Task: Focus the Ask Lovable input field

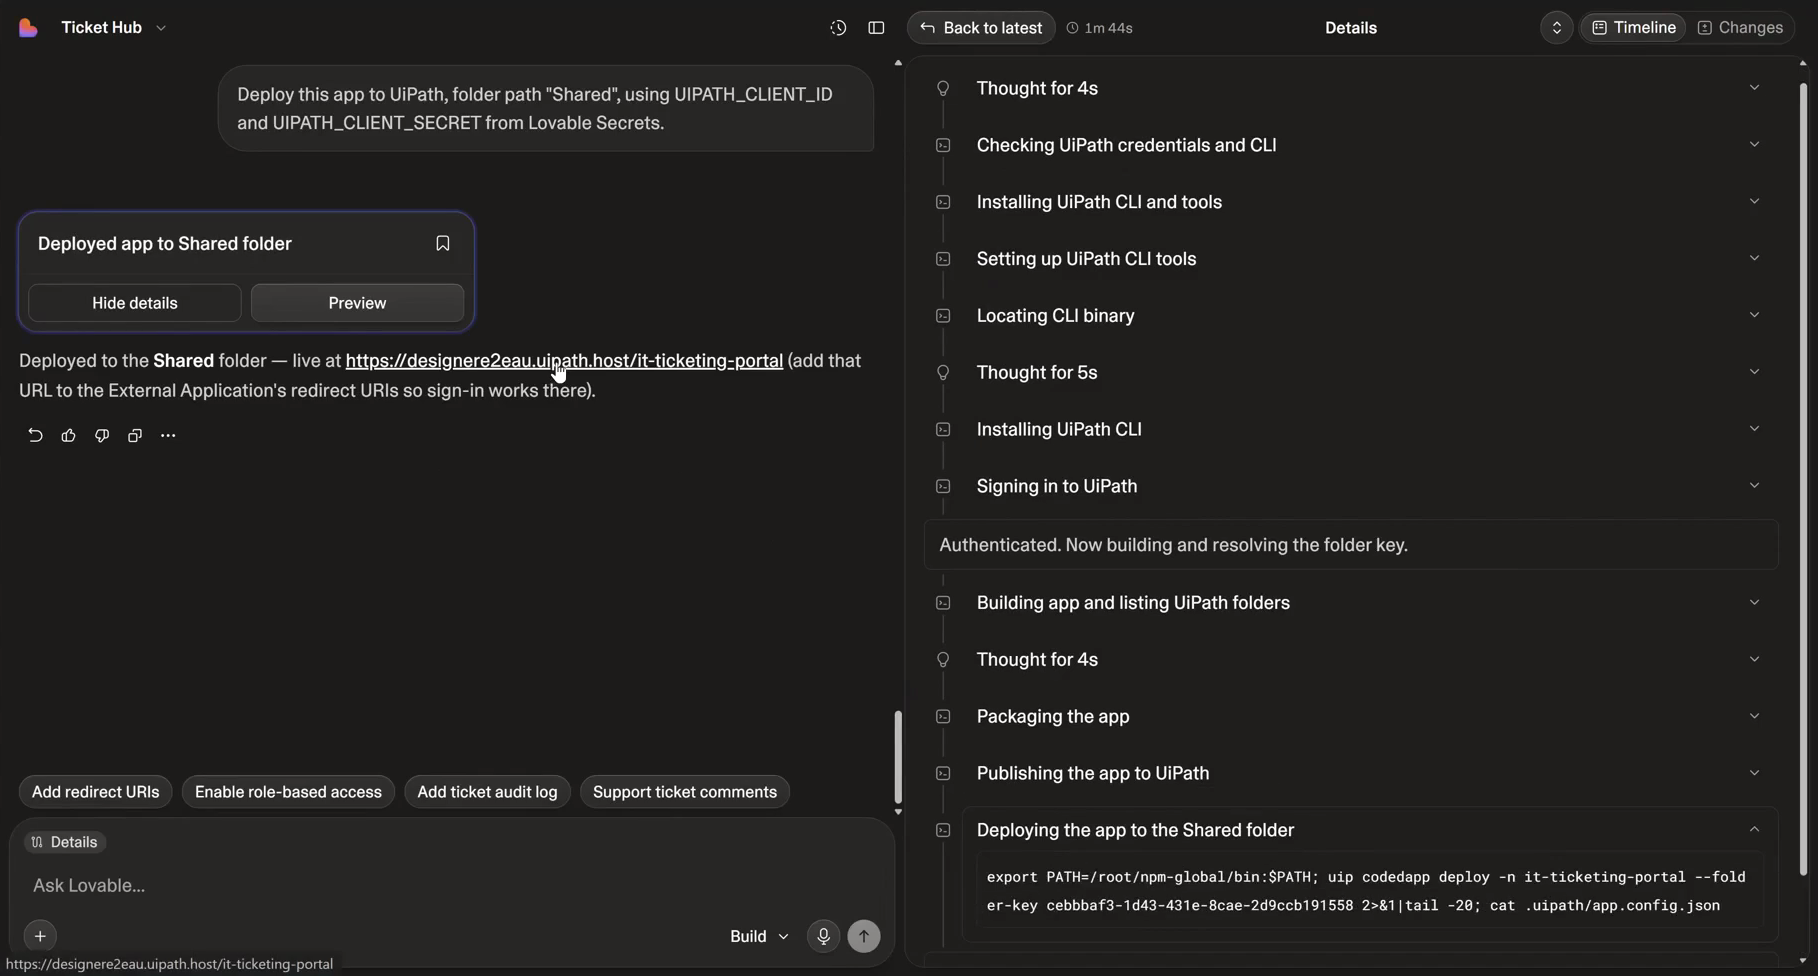Action: click(x=450, y=886)
